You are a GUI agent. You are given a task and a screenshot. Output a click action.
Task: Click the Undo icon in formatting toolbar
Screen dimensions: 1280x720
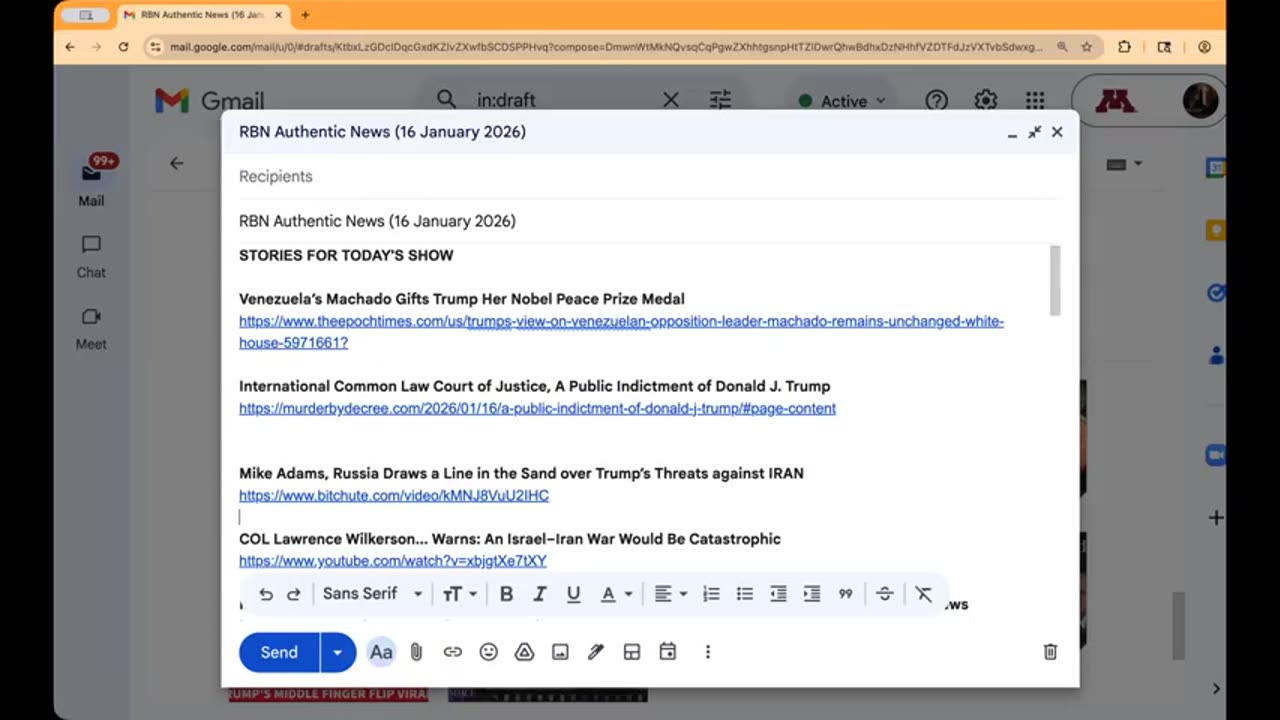(x=265, y=594)
